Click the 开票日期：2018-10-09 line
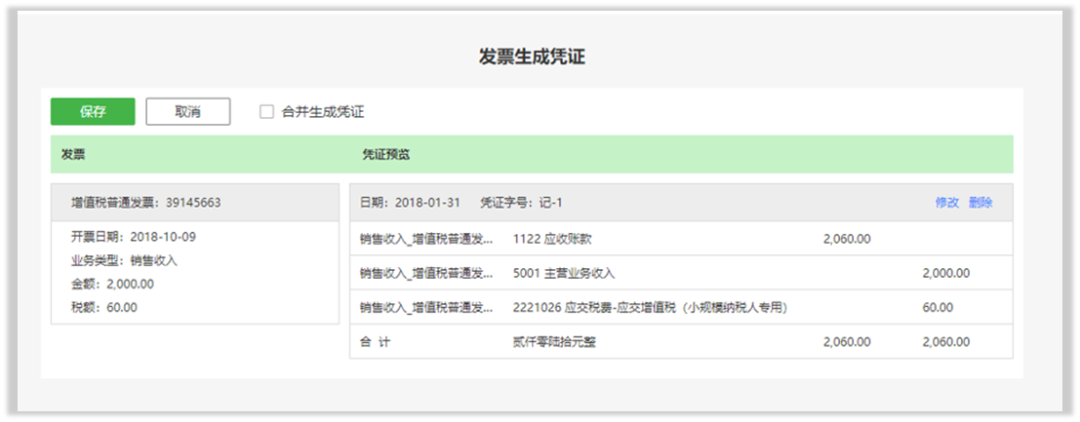The image size is (1080, 422). pyautogui.click(x=134, y=237)
